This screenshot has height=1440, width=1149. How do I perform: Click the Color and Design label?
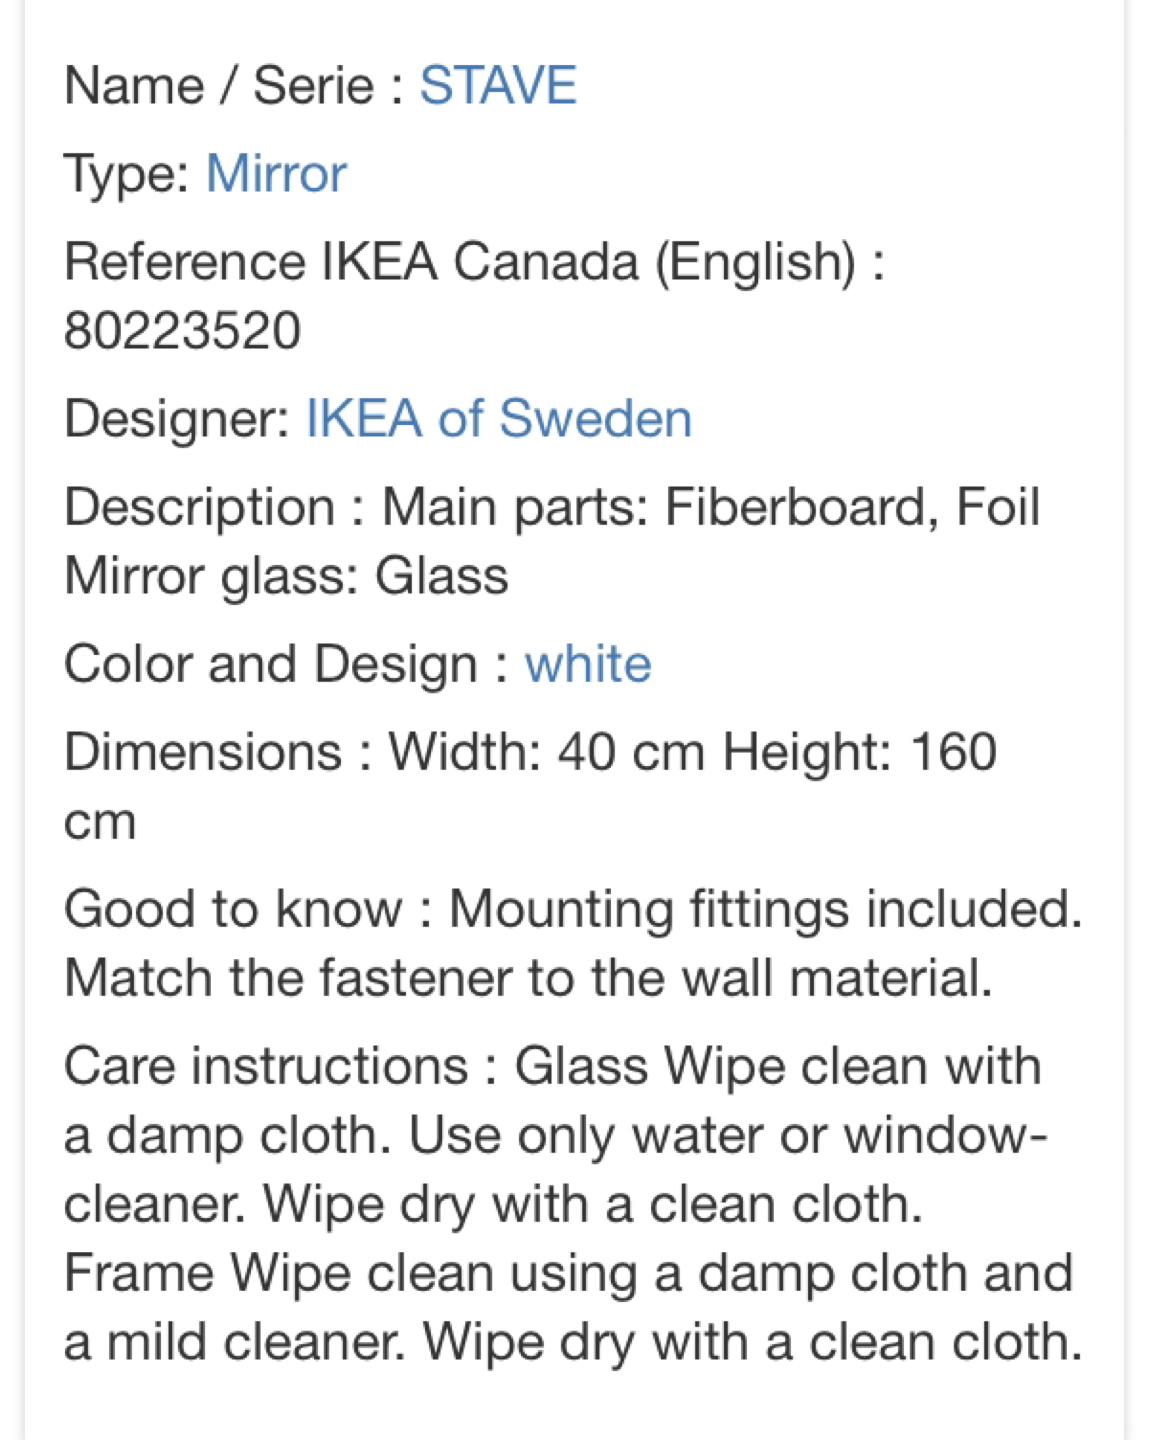coord(270,664)
